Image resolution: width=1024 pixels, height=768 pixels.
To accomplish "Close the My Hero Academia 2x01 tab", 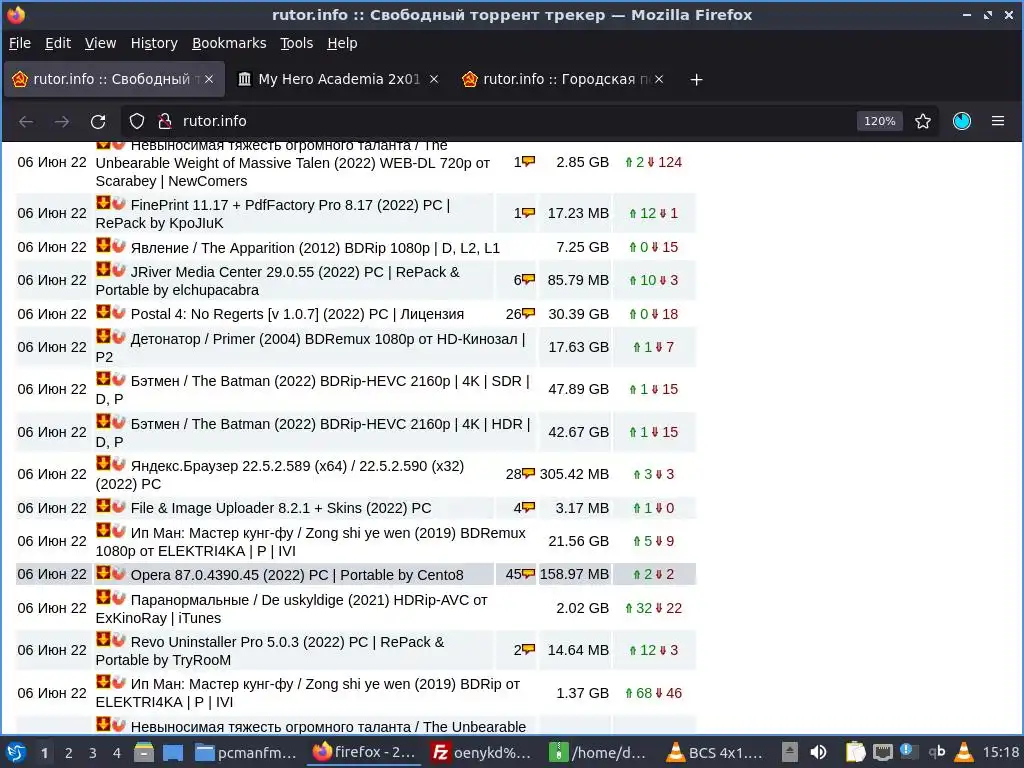I will click(434, 80).
